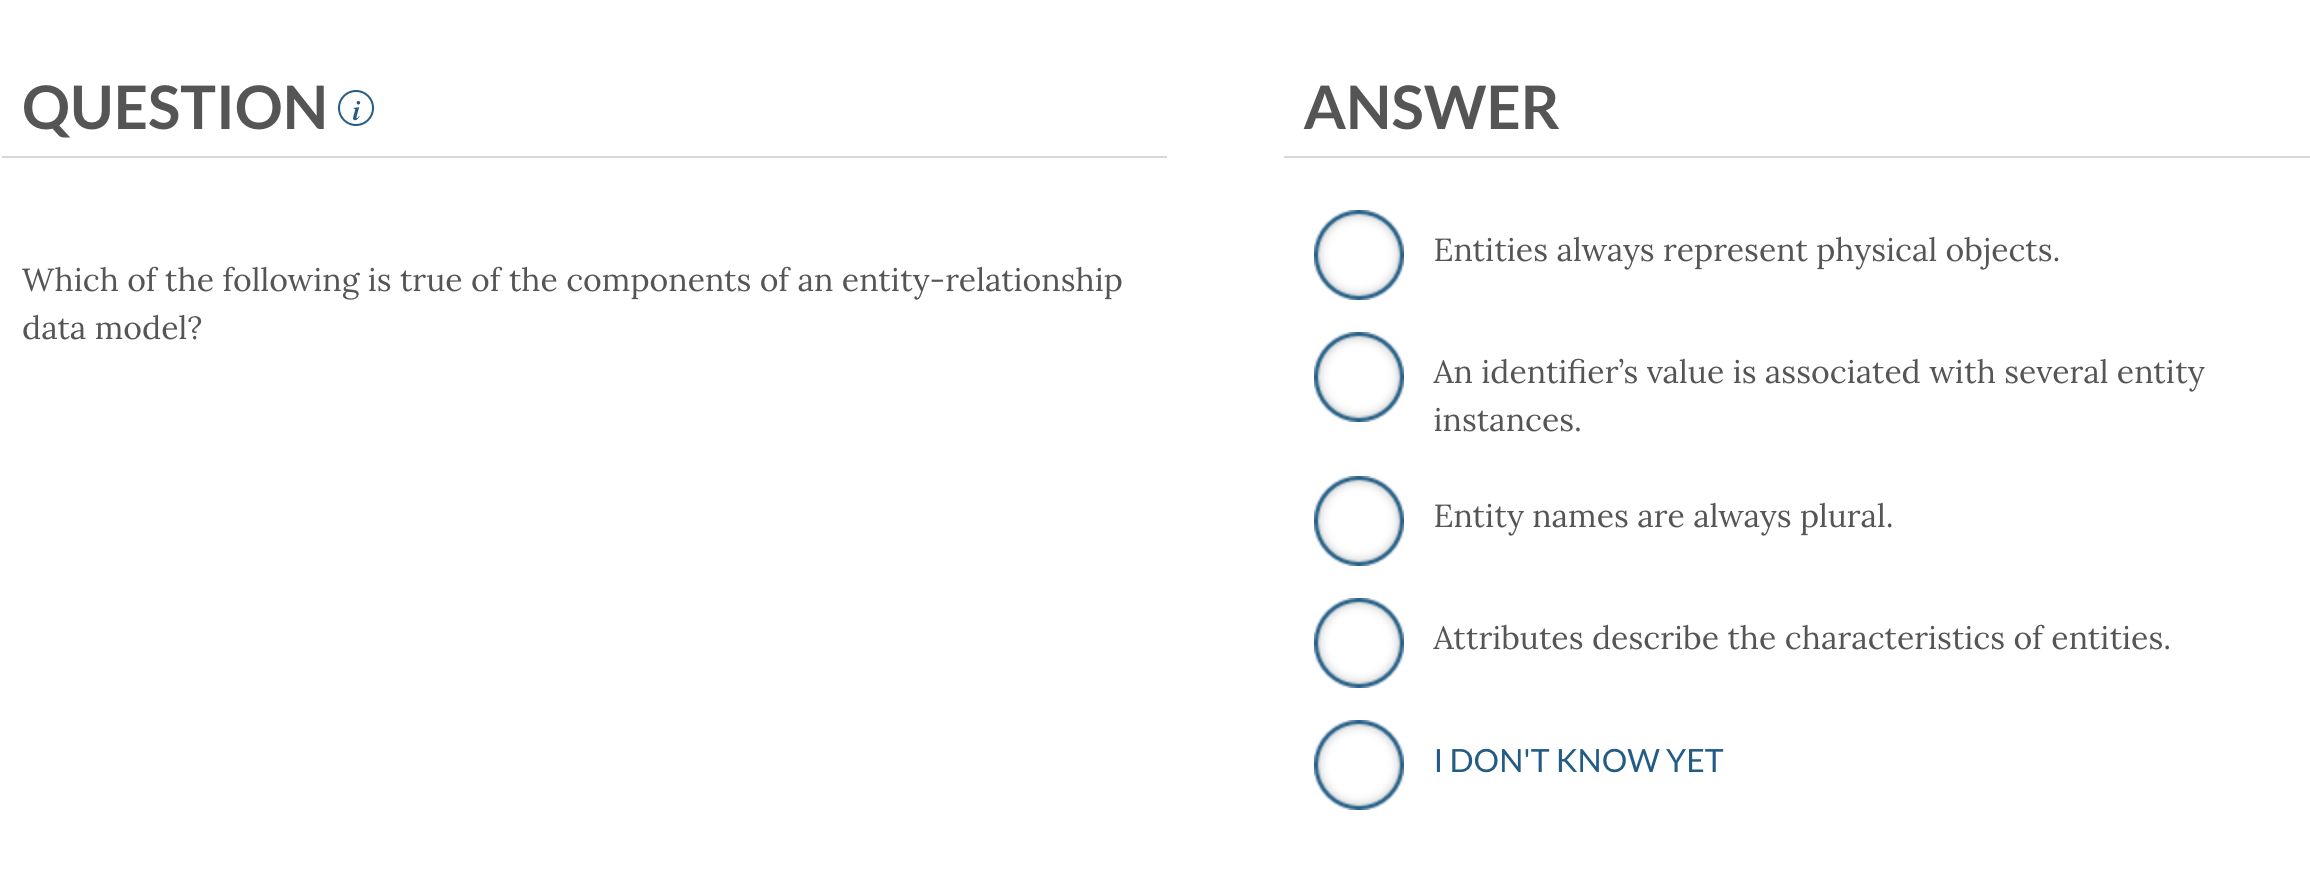The image size is (2310, 876).
Task: Click the ANSWER heading
Action: tap(1432, 105)
